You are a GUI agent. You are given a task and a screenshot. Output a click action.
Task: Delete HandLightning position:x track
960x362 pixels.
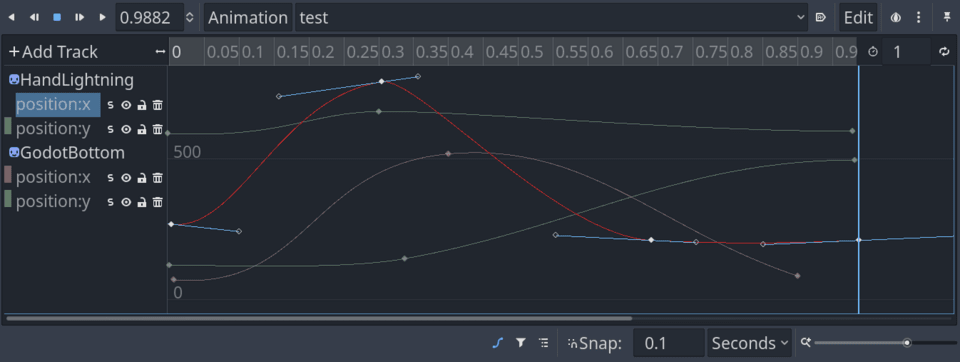pyautogui.click(x=158, y=105)
